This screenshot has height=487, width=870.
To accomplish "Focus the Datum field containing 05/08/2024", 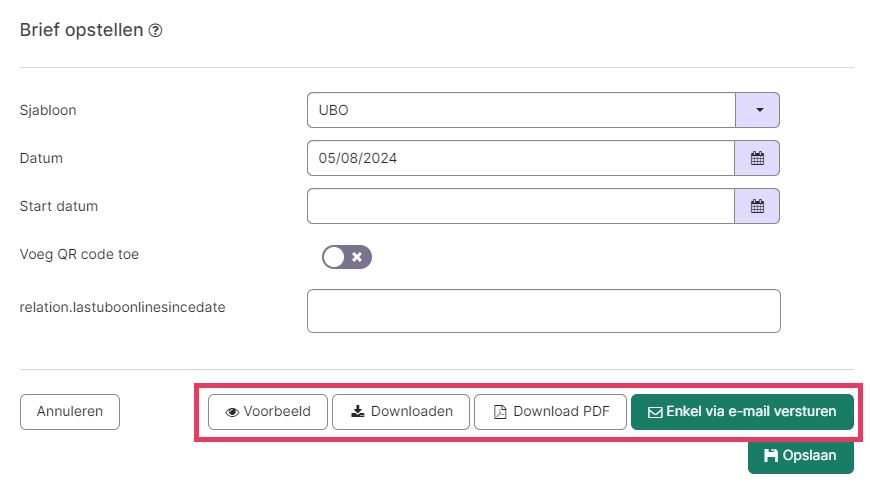I will pos(521,158).
